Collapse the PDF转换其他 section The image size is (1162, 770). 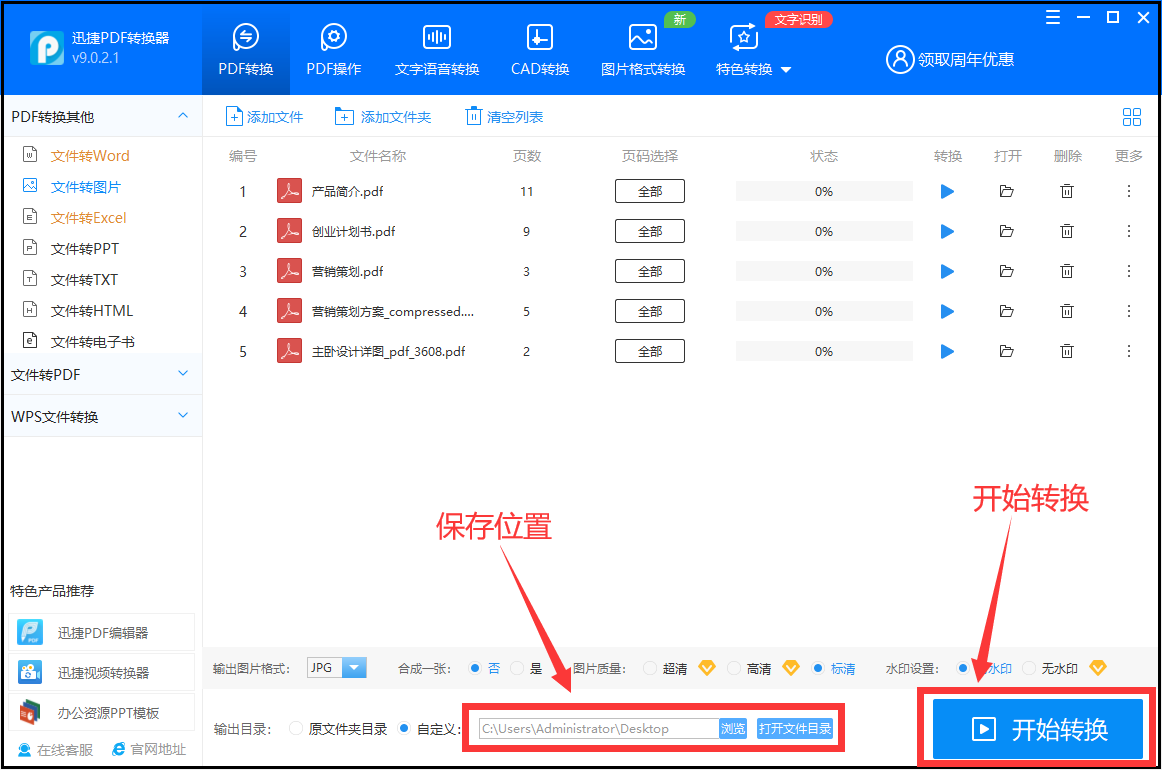tap(183, 116)
